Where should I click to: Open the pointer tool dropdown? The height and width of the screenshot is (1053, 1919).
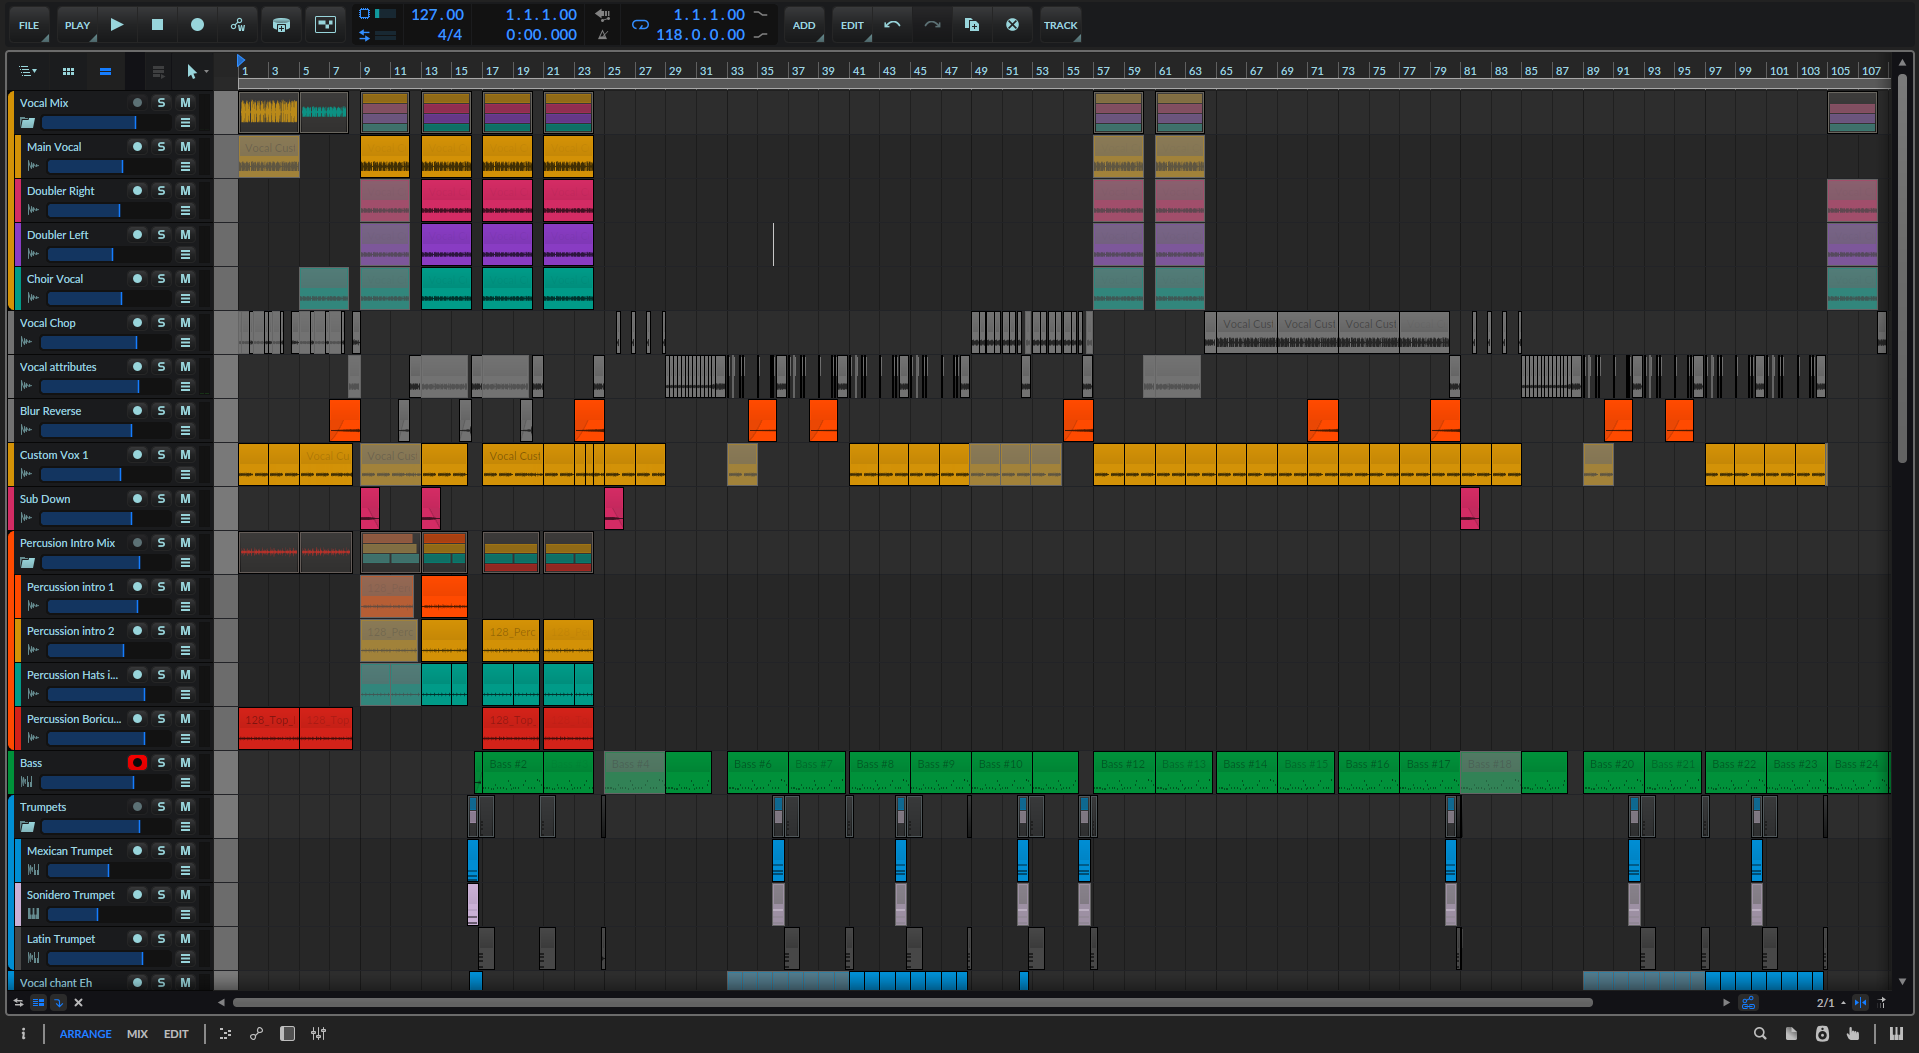point(197,71)
